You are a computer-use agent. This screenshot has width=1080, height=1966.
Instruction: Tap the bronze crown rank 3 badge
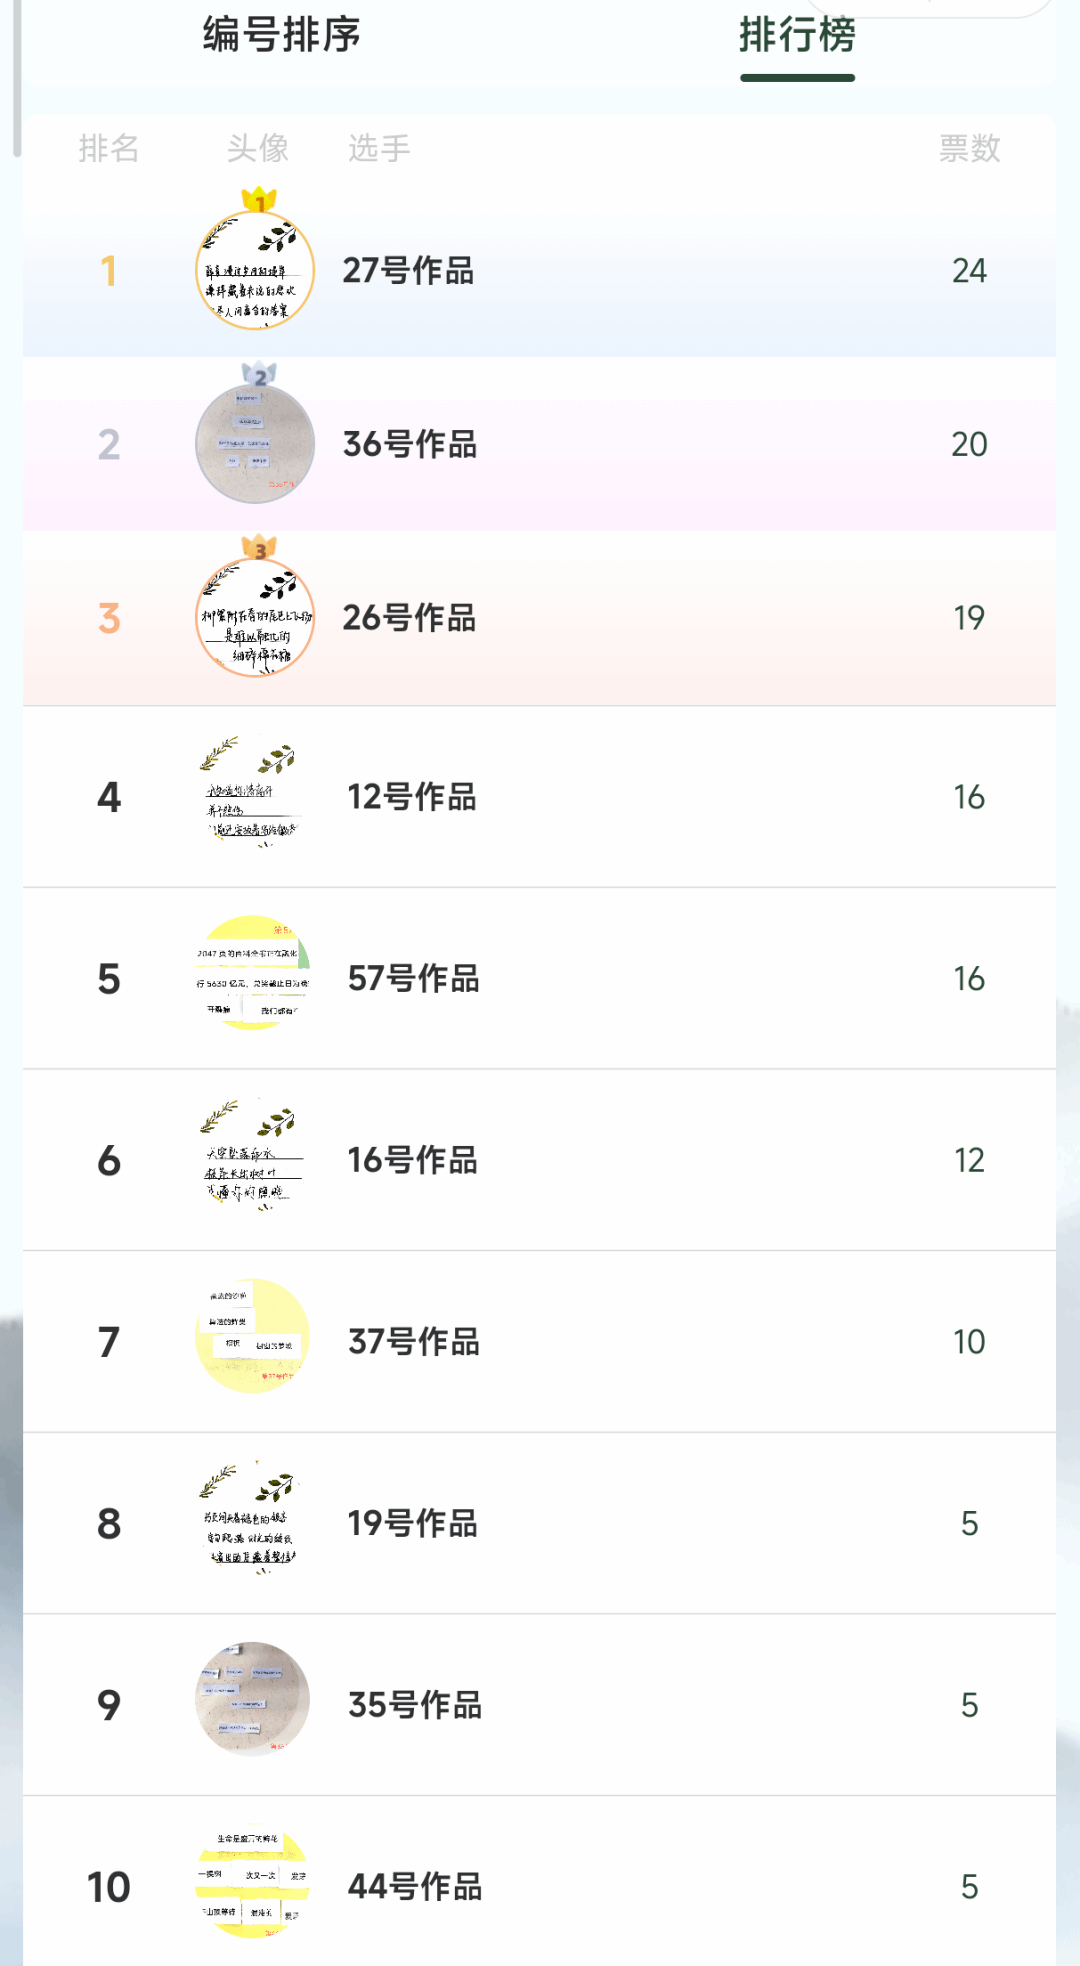pyautogui.click(x=259, y=548)
